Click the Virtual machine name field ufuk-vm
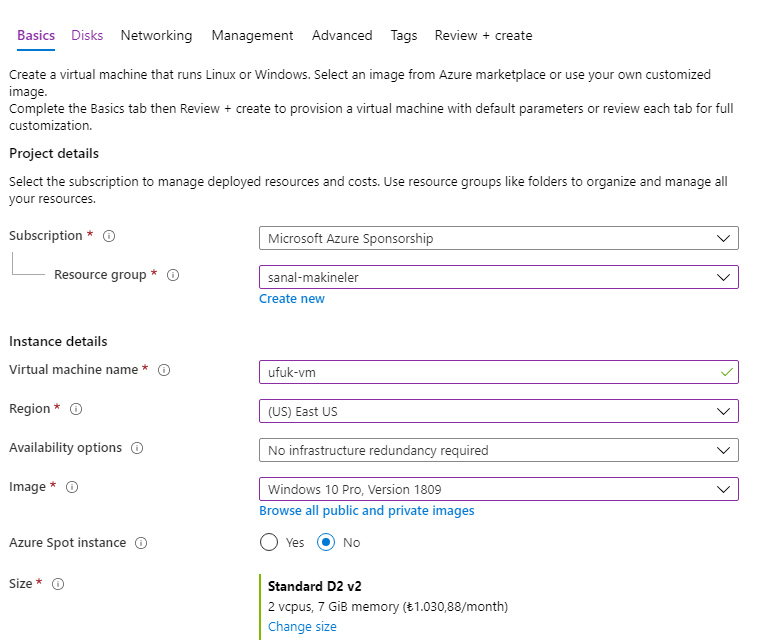The height and width of the screenshot is (644, 763). pyautogui.click(x=499, y=372)
